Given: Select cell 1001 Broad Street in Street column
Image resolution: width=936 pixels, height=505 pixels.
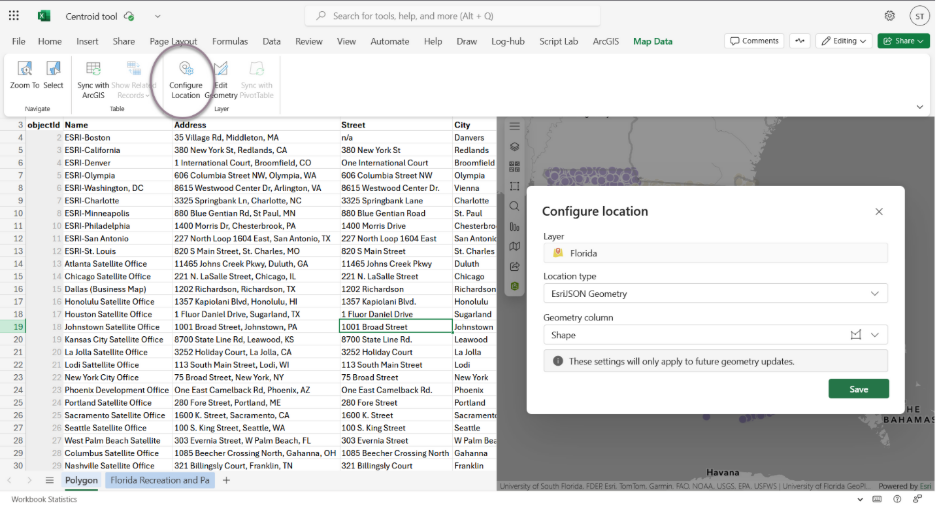Looking at the screenshot, I should [x=395, y=327].
